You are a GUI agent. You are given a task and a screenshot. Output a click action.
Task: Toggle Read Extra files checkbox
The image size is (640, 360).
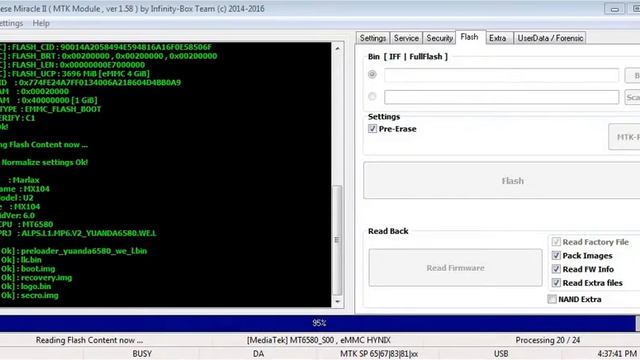point(556,282)
